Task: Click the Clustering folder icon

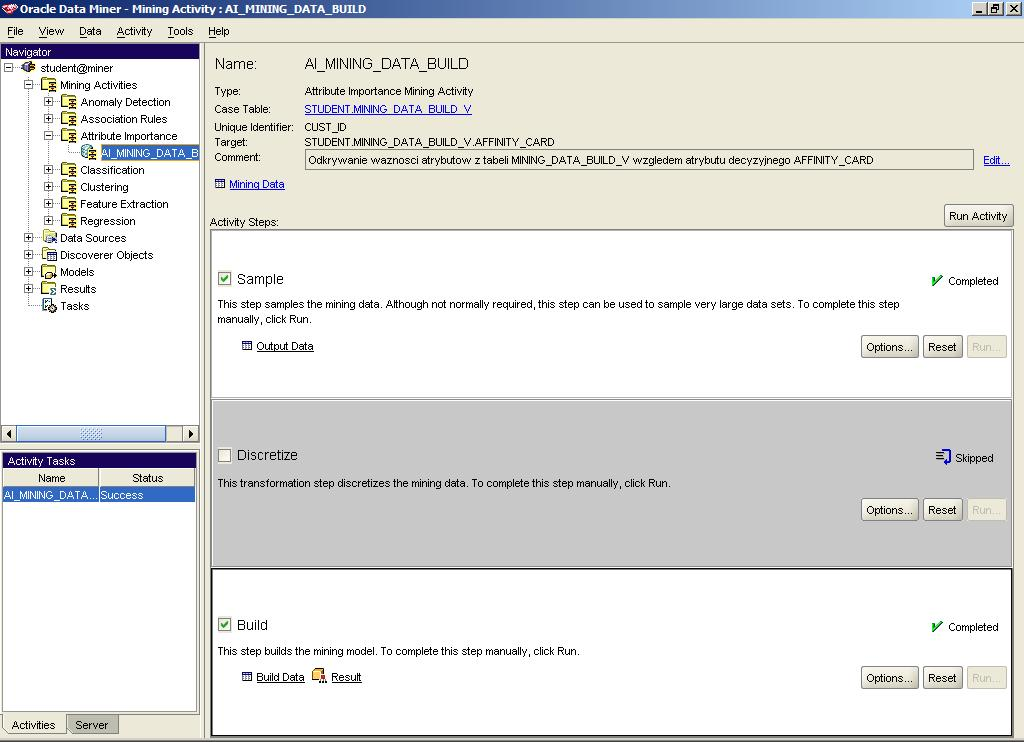Action: coord(69,186)
